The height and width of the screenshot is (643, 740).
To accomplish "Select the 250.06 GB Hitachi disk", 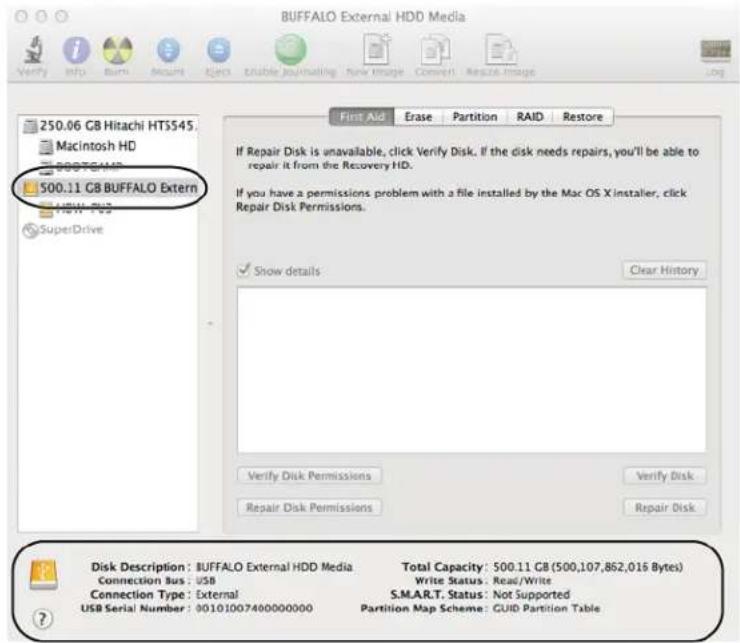I will (x=109, y=126).
